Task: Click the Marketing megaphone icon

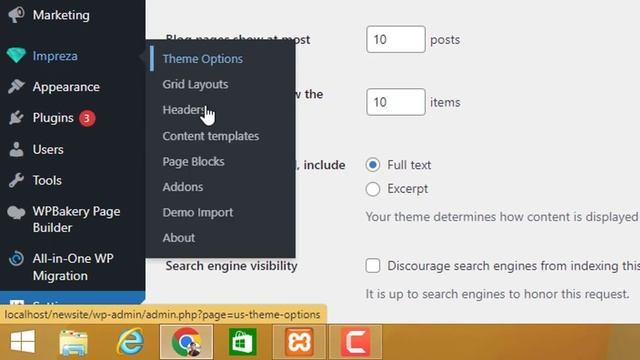Action: click(16, 15)
